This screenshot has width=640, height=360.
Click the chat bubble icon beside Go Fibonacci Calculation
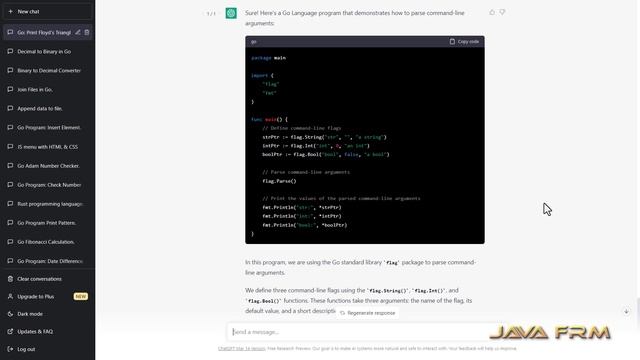[x=10, y=242]
